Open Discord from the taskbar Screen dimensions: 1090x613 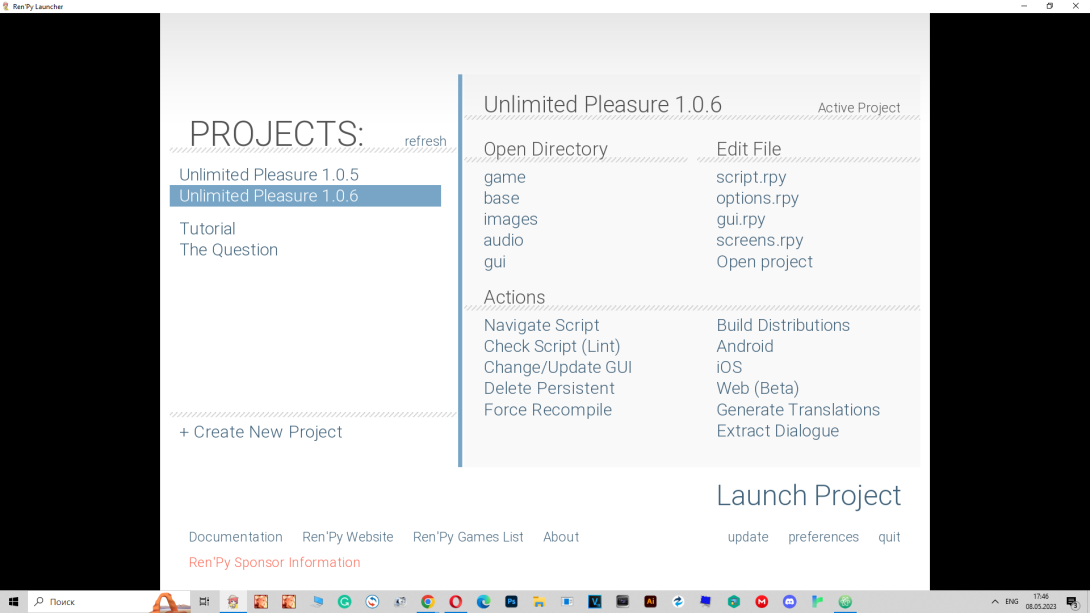click(x=789, y=602)
